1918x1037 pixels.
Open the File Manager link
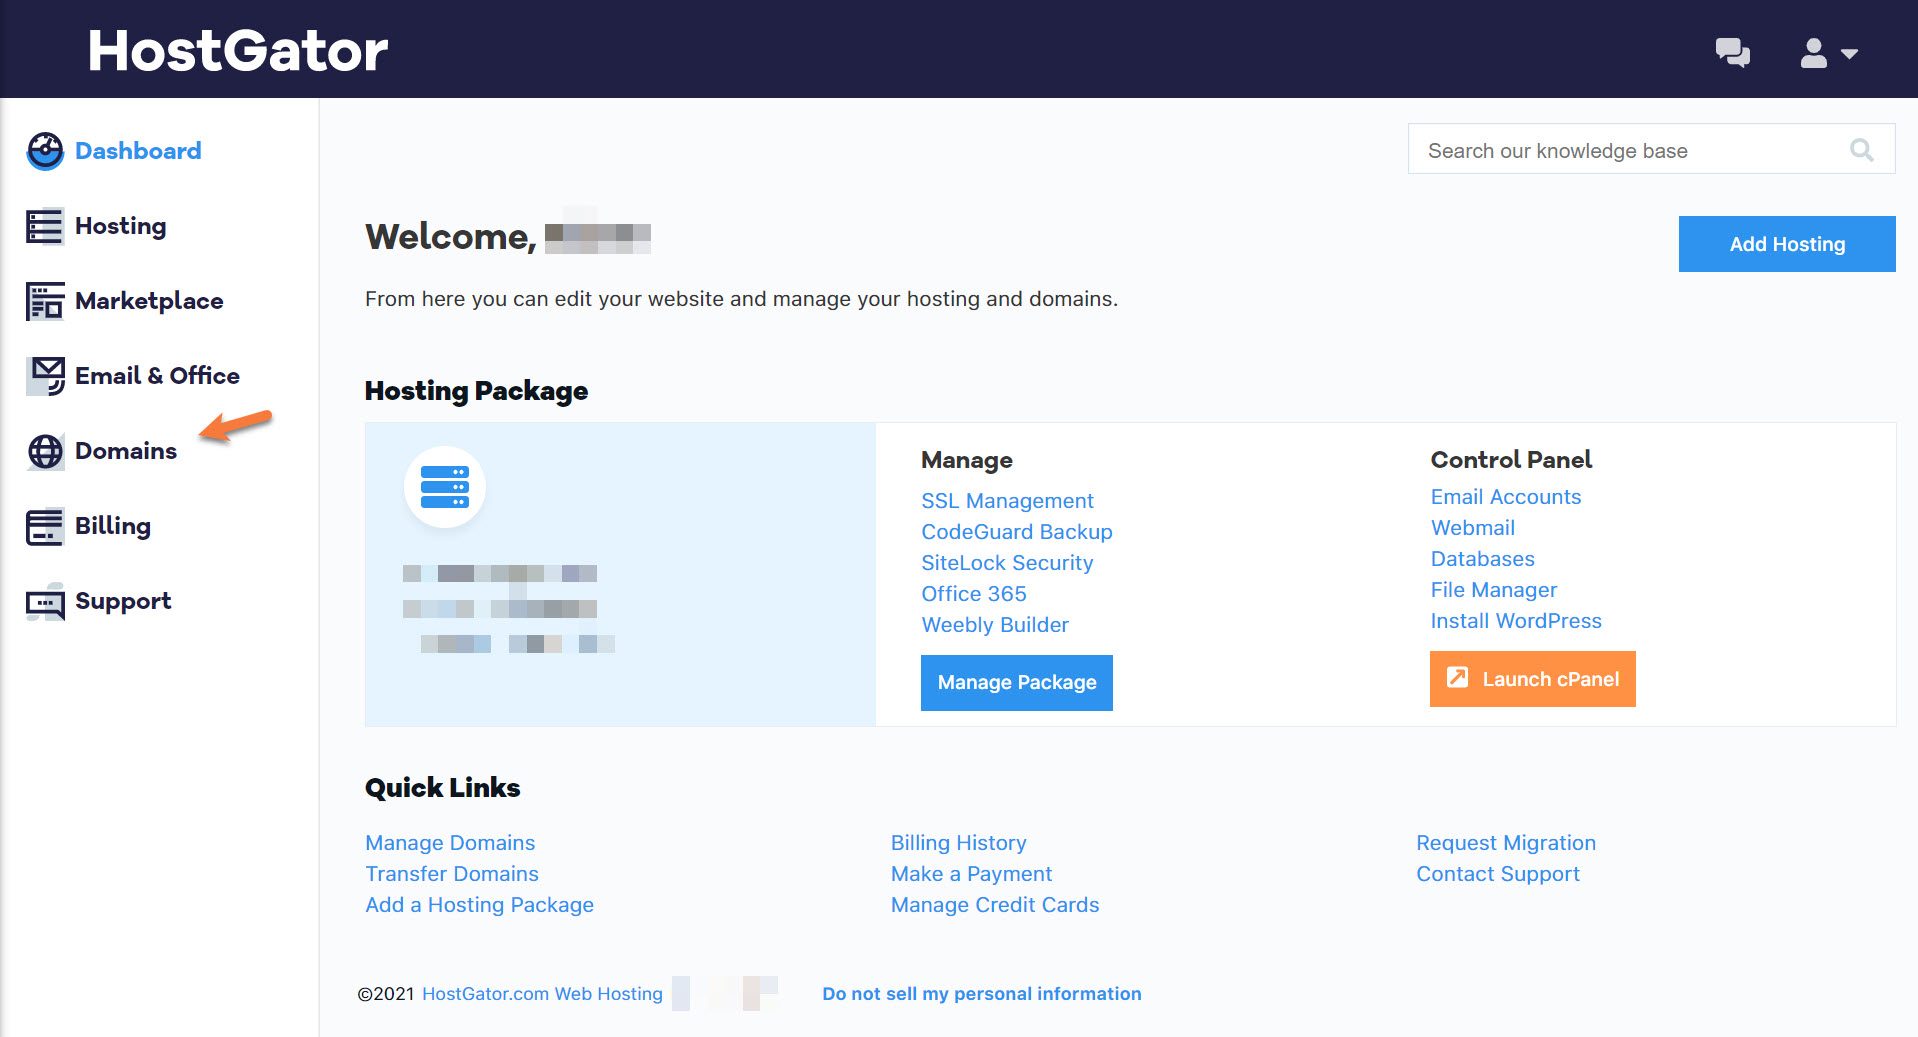pos(1493,590)
